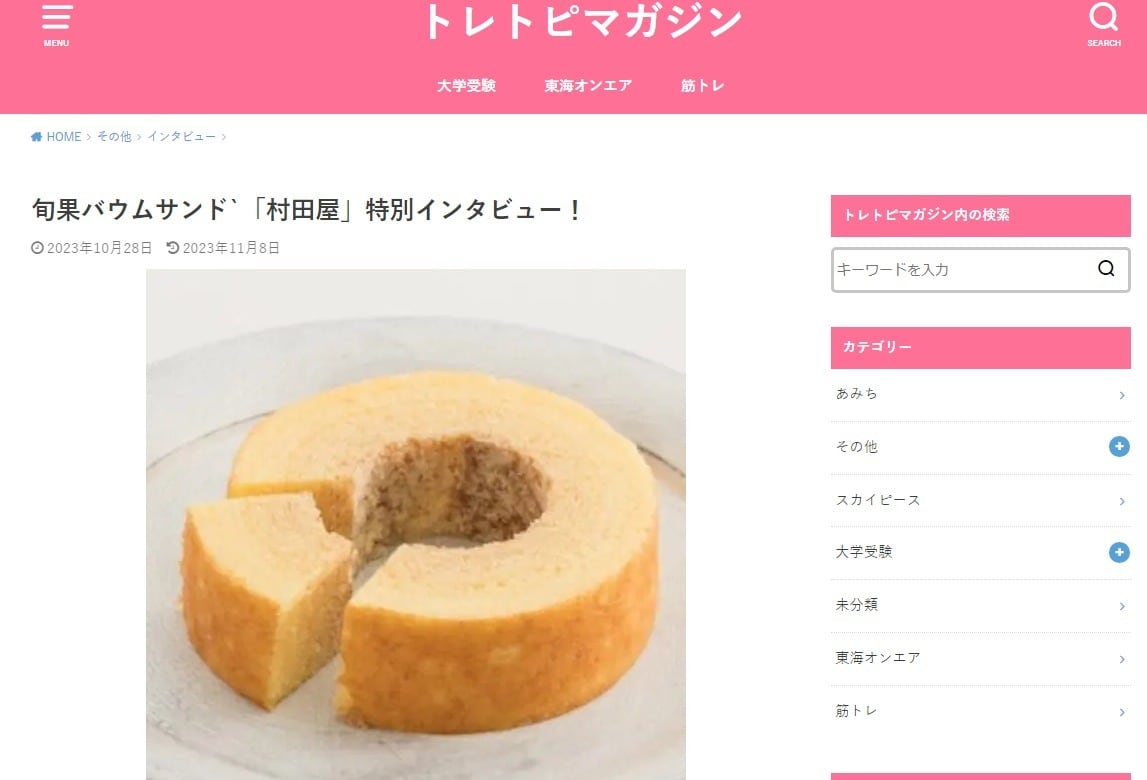
Task: Click the article title 旬果バウムサンド
Action: [x=307, y=210]
